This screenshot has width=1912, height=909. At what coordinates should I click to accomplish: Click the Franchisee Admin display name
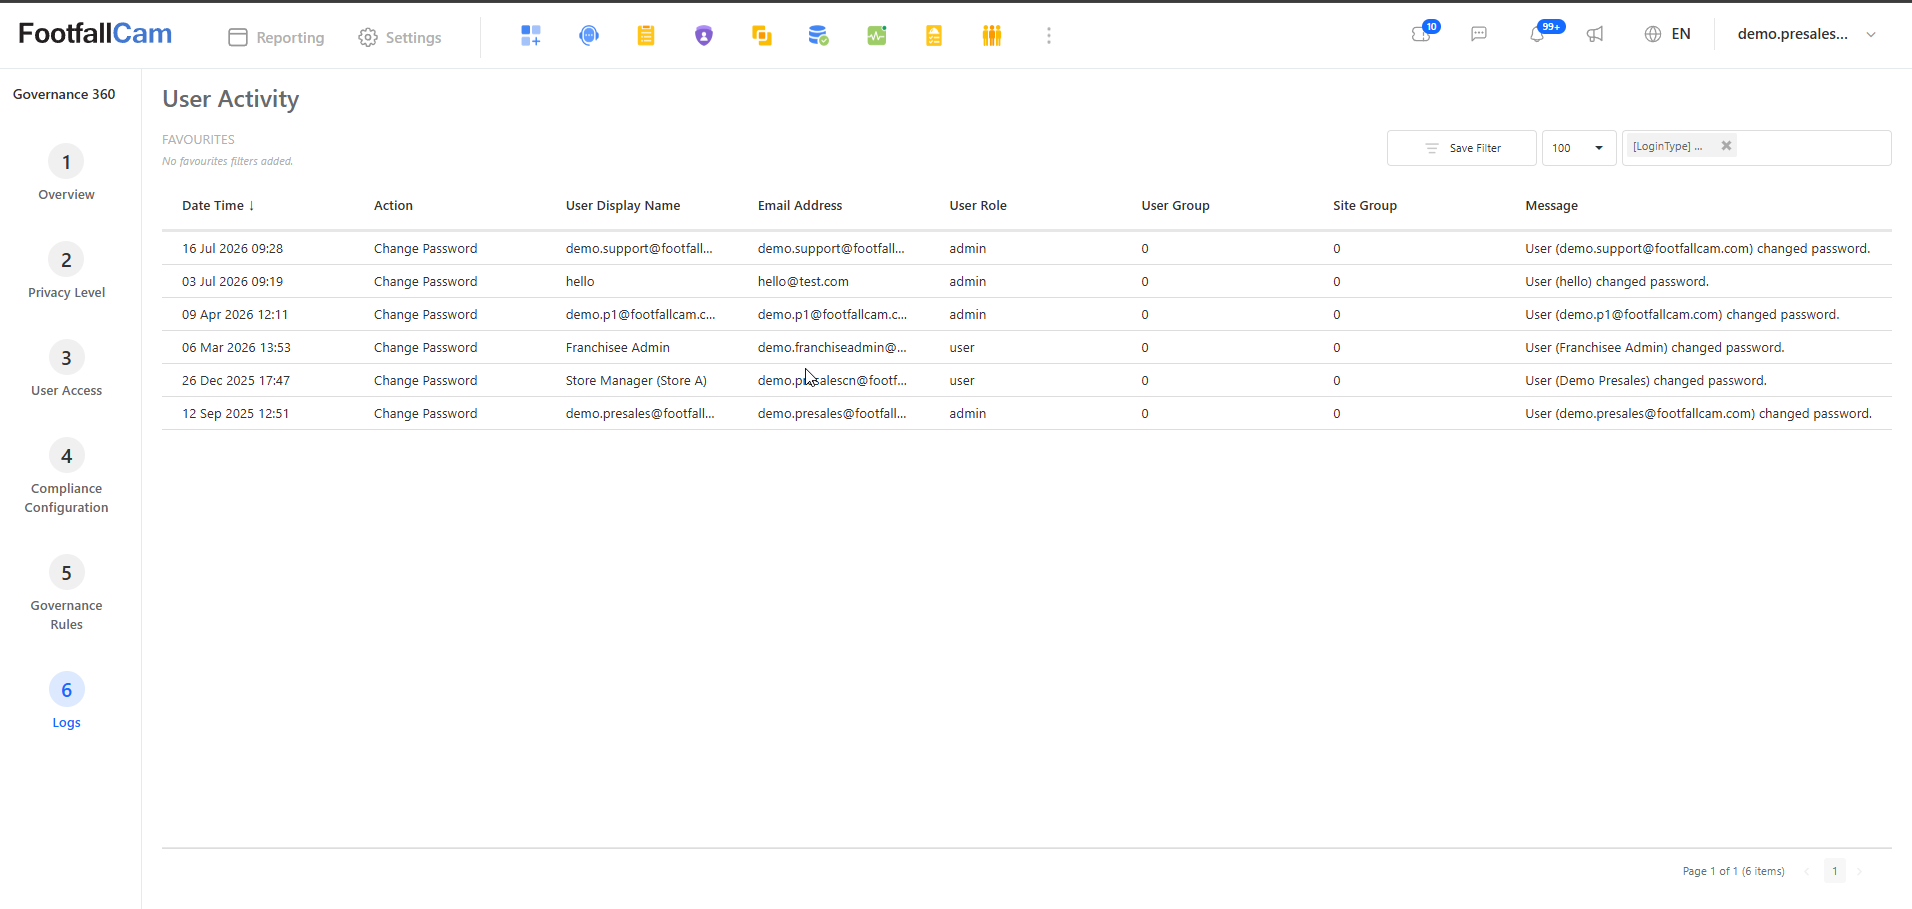point(618,348)
